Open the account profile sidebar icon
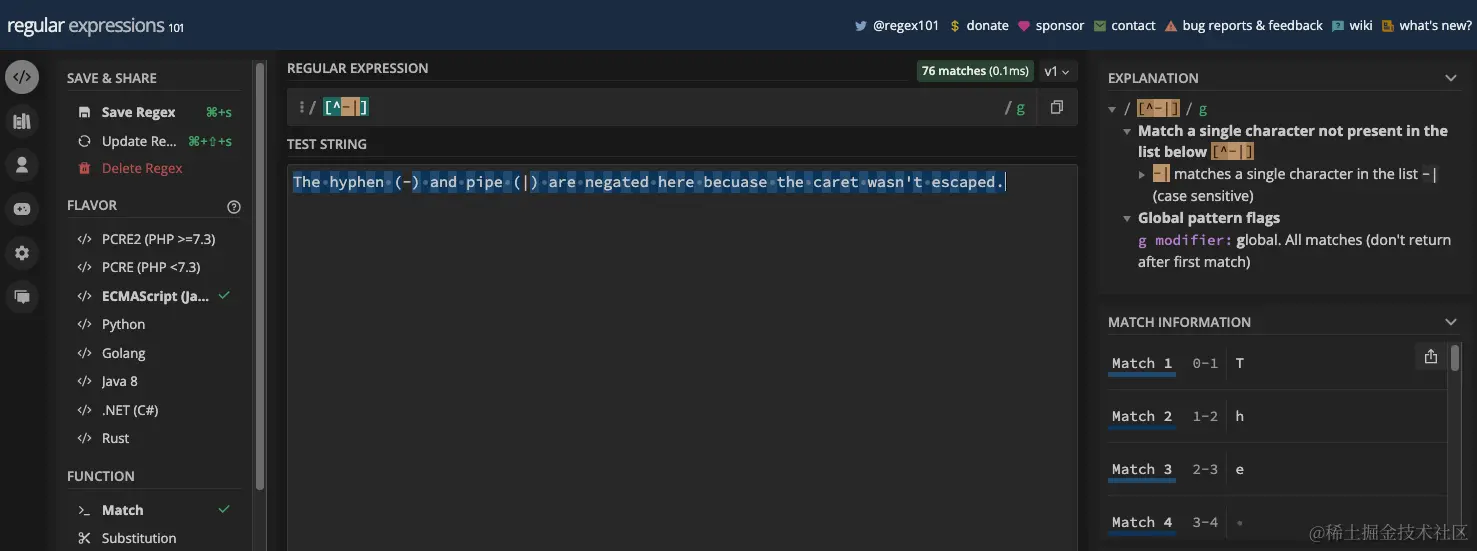This screenshot has width=1477, height=551. (x=22, y=165)
